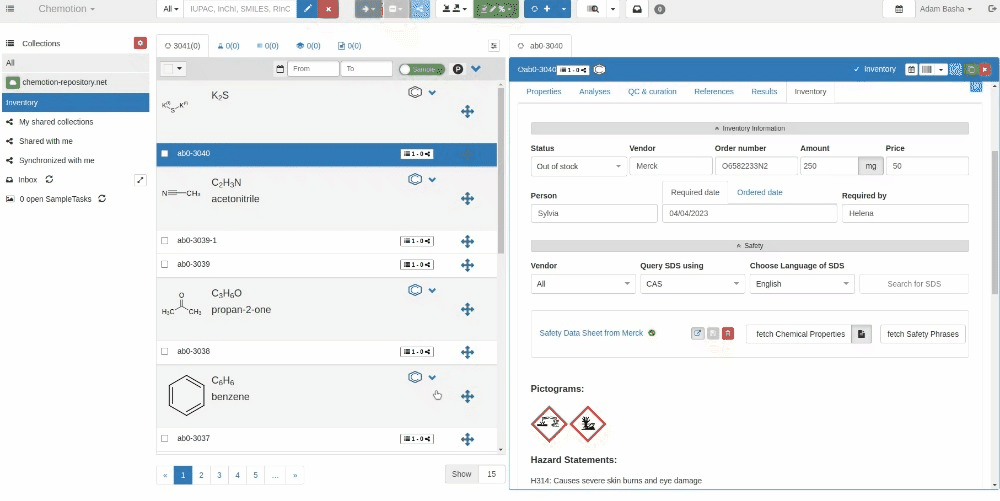This screenshot has height=501, width=1000.
Task: Open the Choose Language of SDS dropdown
Action: (802, 284)
